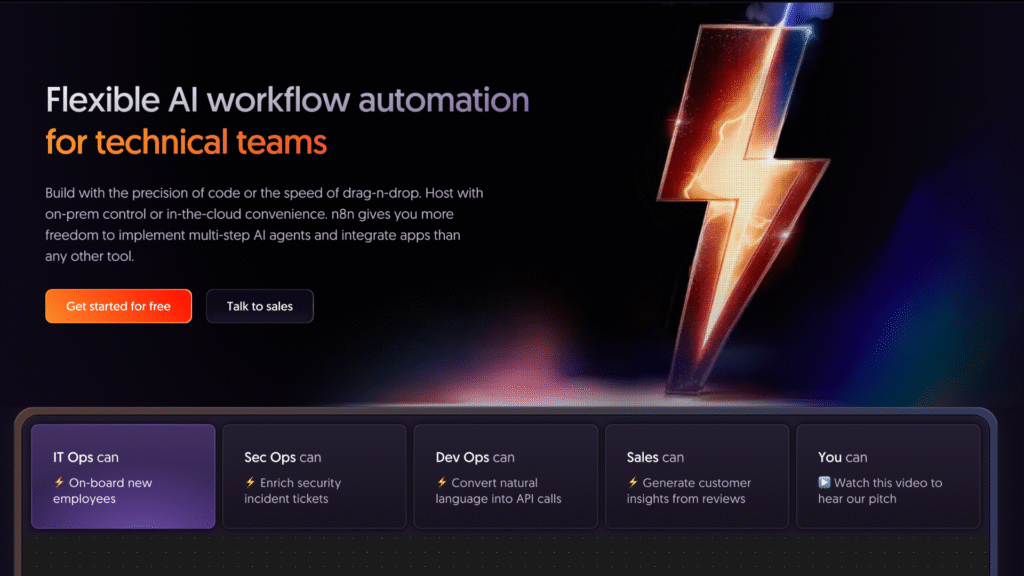Viewport: 1024px width, 576px height.
Task: Select the IT Ops can tab
Action: click(123, 476)
